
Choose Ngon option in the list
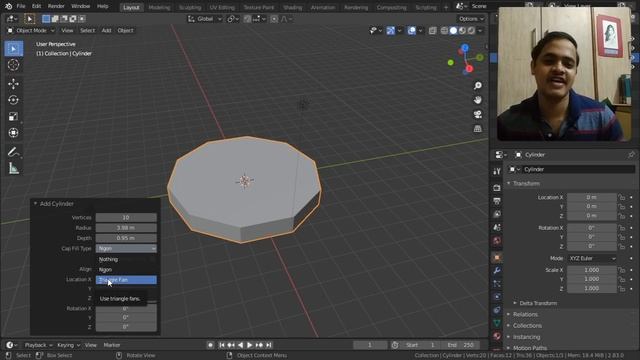[126, 270]
